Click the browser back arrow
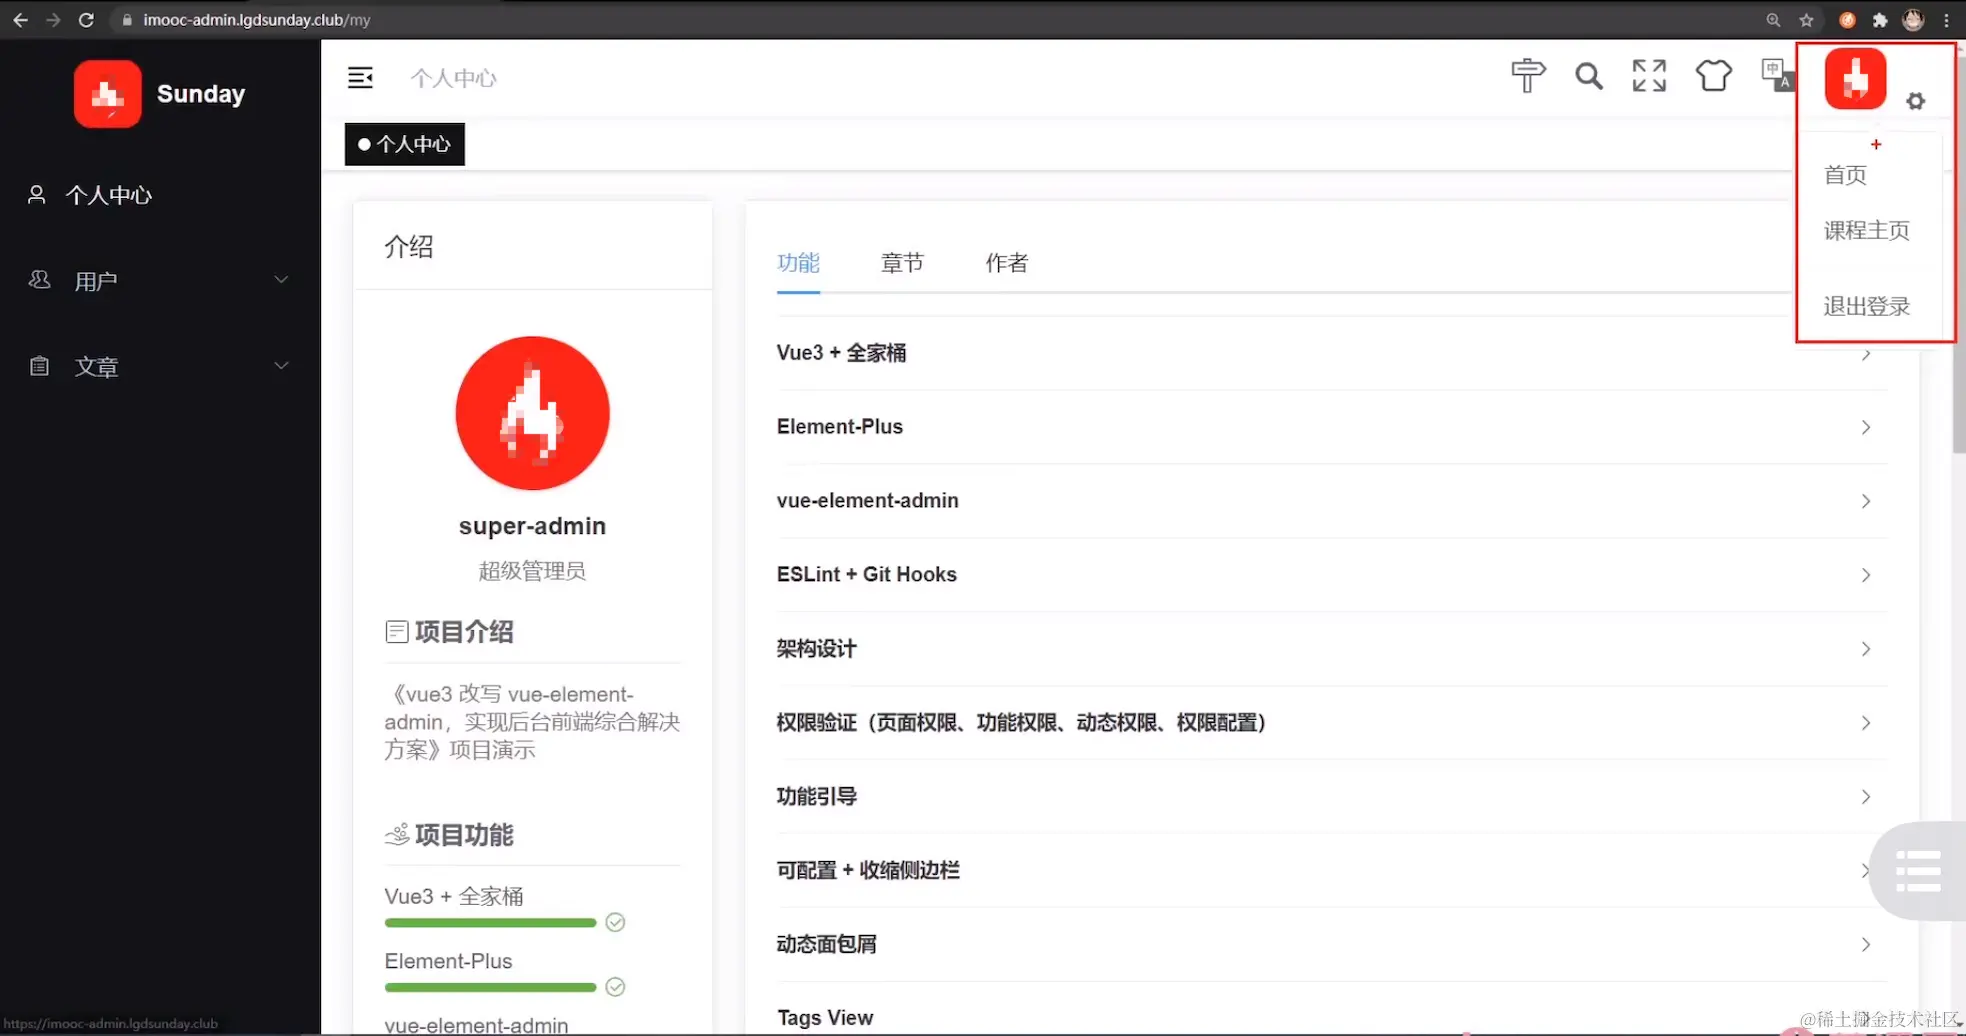 (x=20, y=20)
